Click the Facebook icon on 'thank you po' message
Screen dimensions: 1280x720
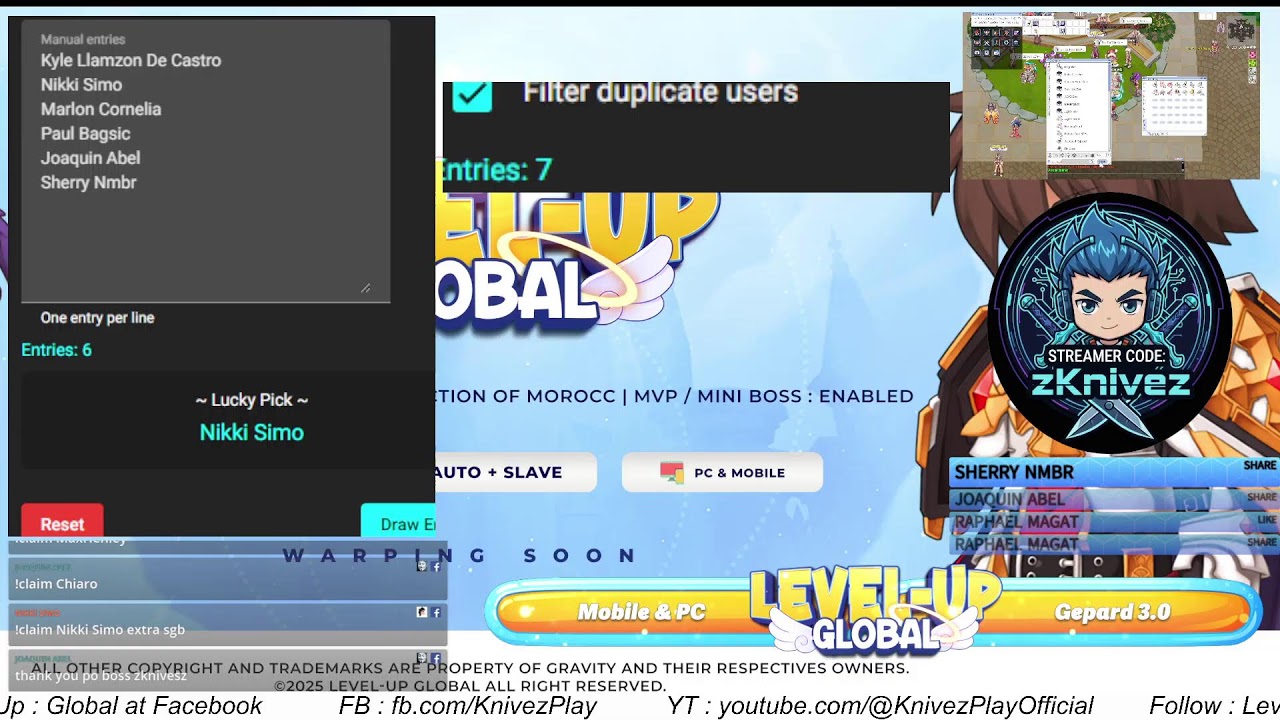tap(436, 658)
